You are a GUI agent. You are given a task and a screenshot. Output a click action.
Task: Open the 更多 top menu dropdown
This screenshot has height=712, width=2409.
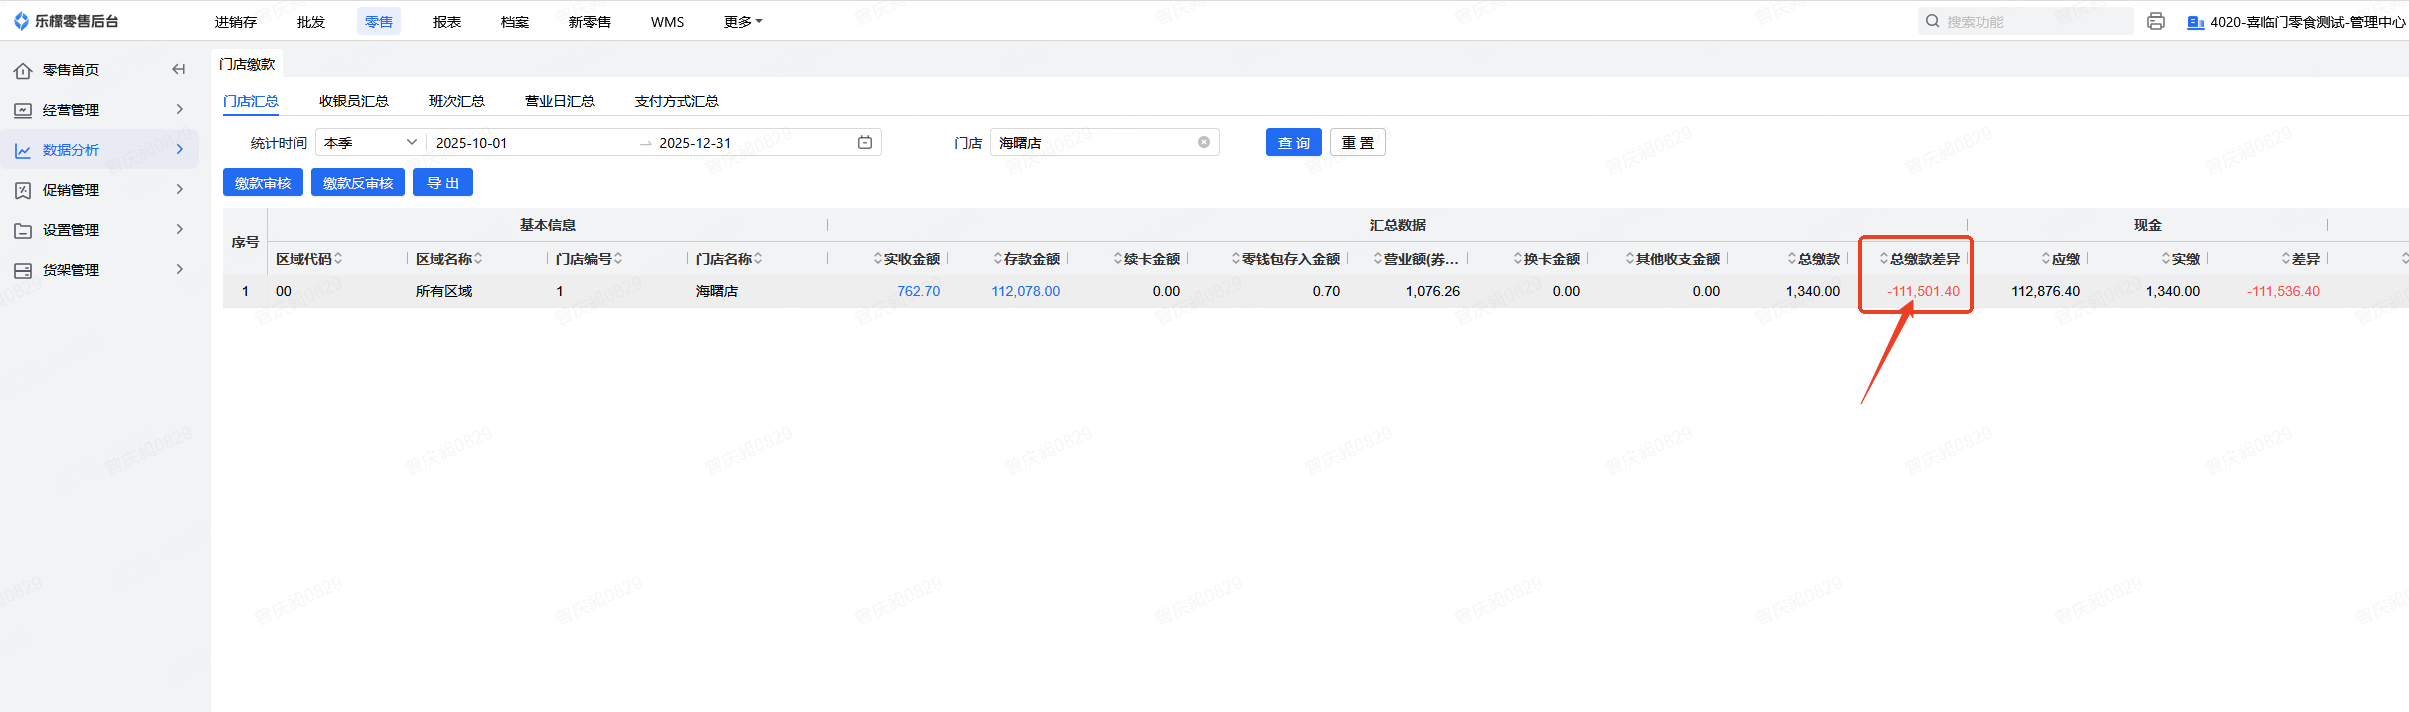[743, 22]
